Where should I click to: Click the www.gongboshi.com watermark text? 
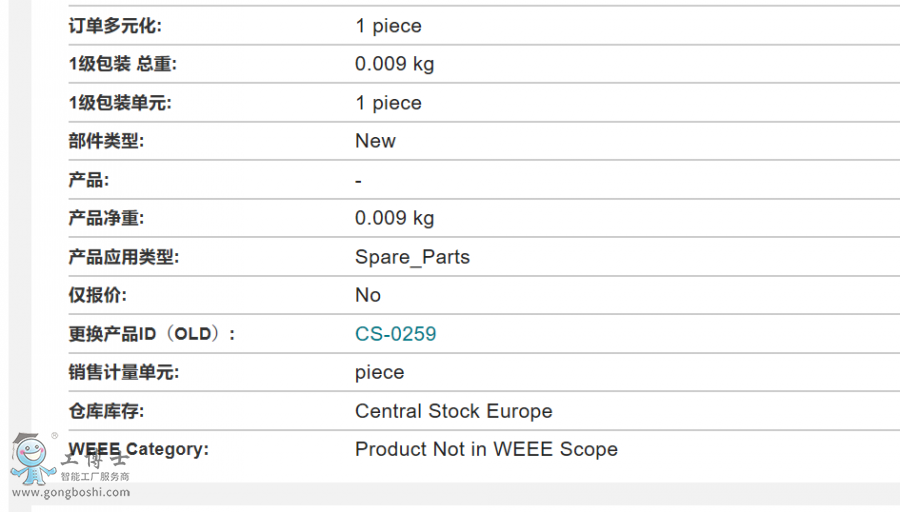(71, 492)
